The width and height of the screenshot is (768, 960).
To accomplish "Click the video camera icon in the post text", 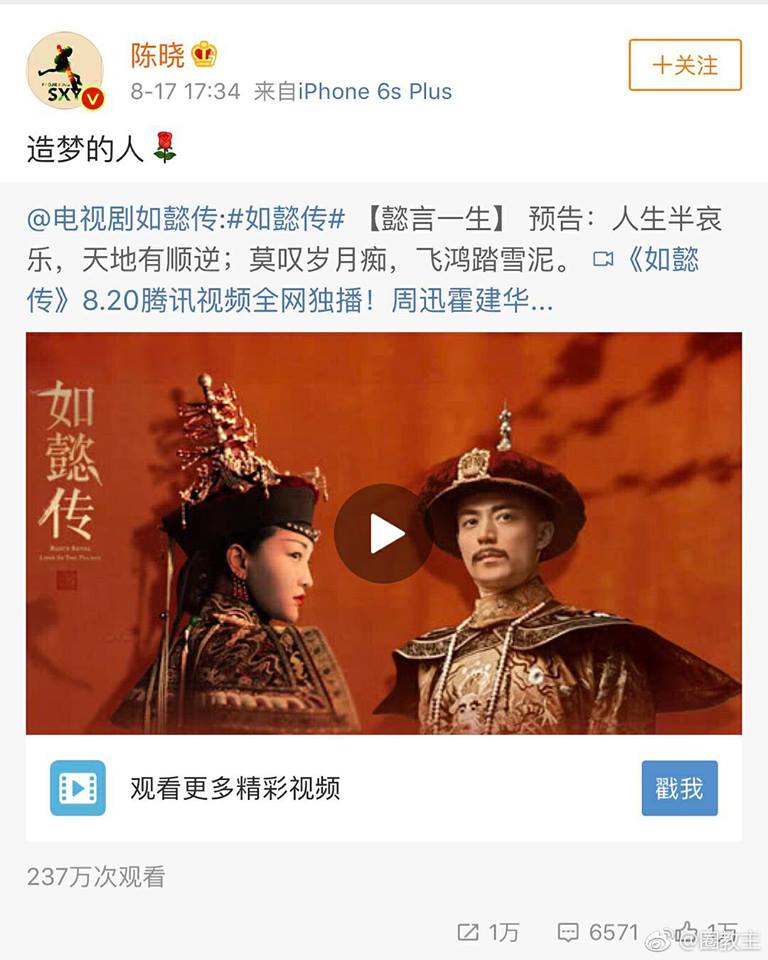I will coord(603,260).
